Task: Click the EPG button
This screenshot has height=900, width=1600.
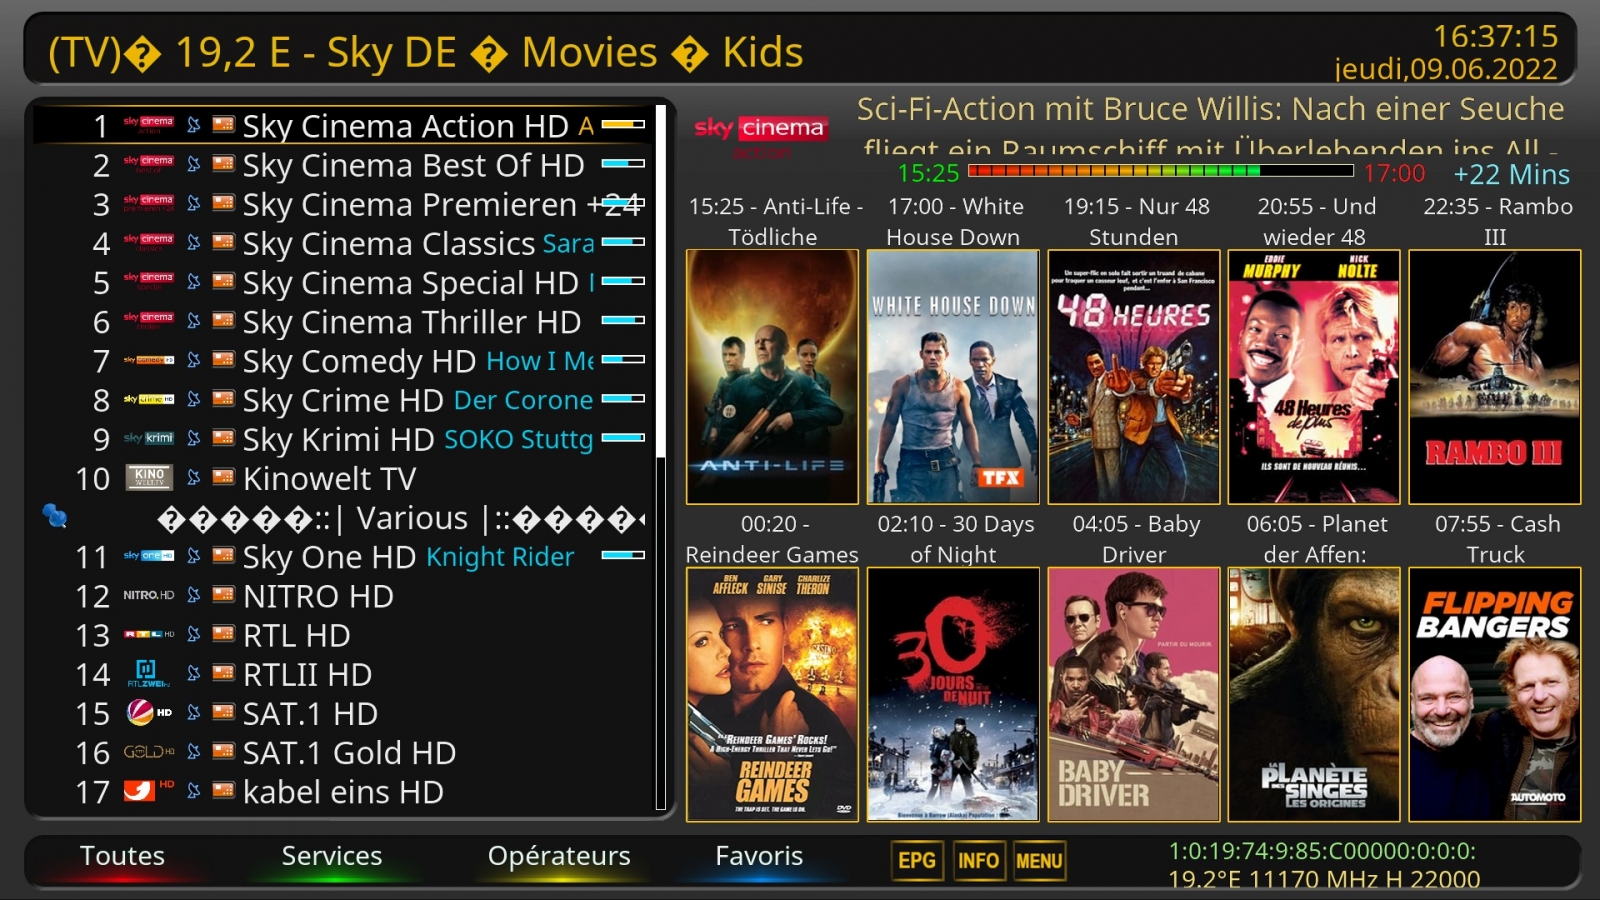Action: pyautogui.click(x=917, y=861)
